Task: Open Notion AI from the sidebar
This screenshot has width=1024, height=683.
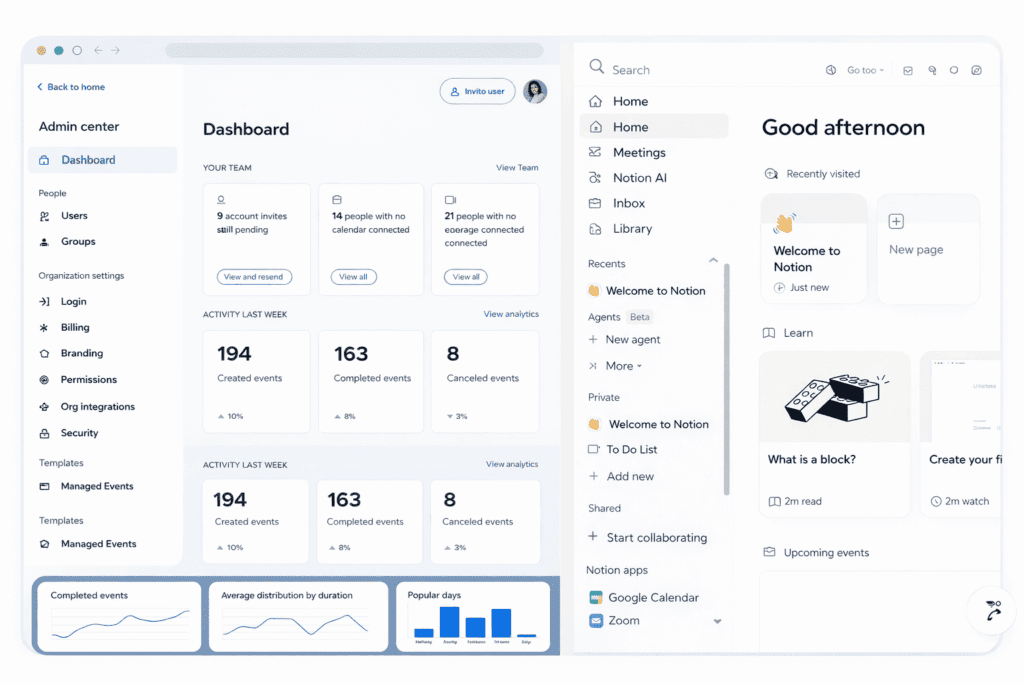Action: point(640,177)
